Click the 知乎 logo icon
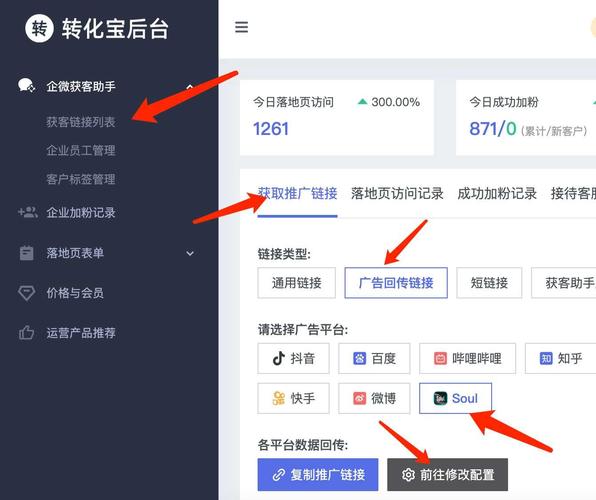 pyautogui.click(x=546, y=358)
